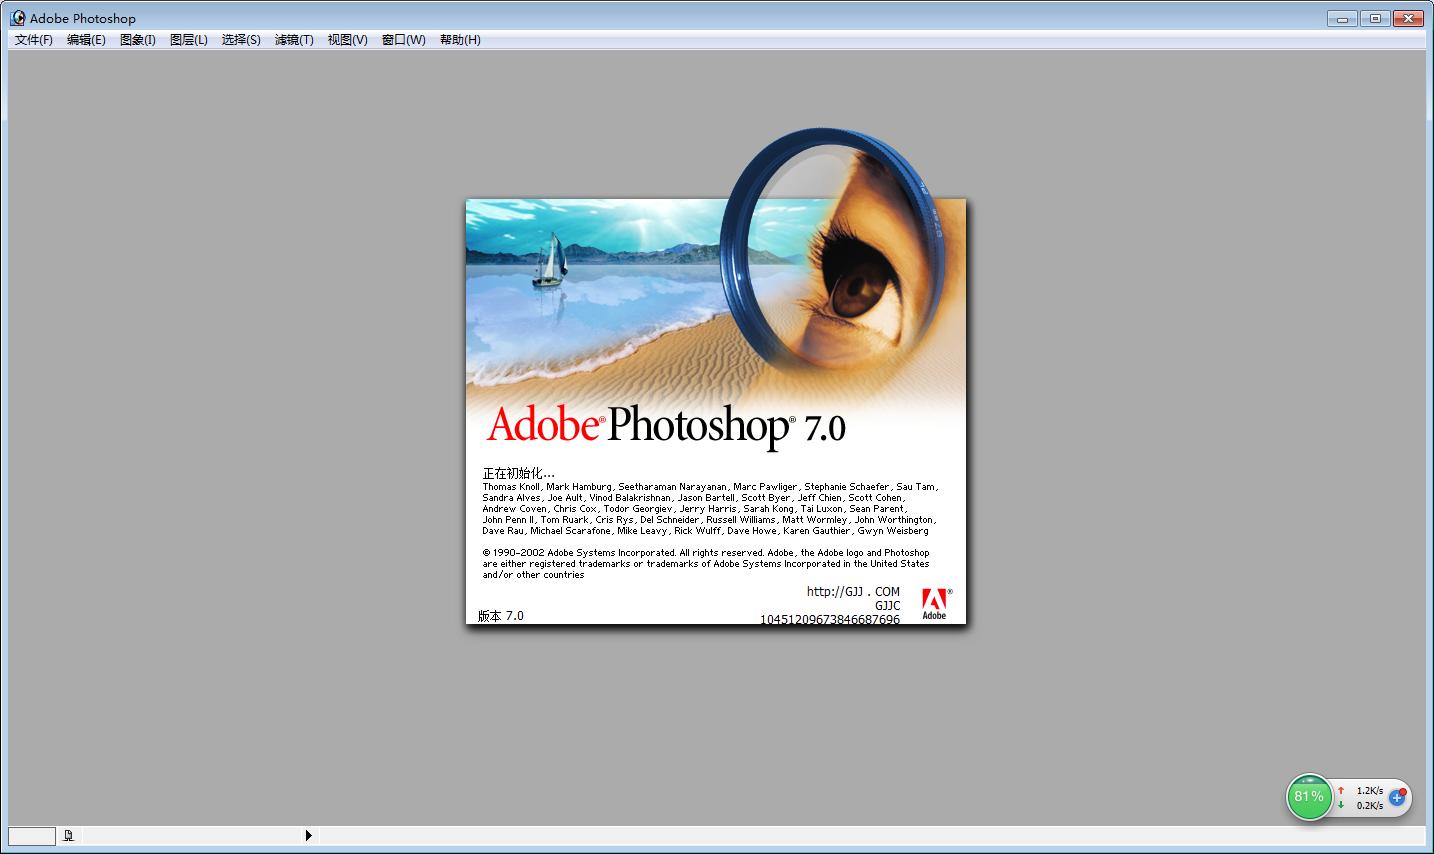The height and width of the screenshot is (854, 1434).
Task: Minimize the Adobe Photoshop window
Action: [1342, 18]
